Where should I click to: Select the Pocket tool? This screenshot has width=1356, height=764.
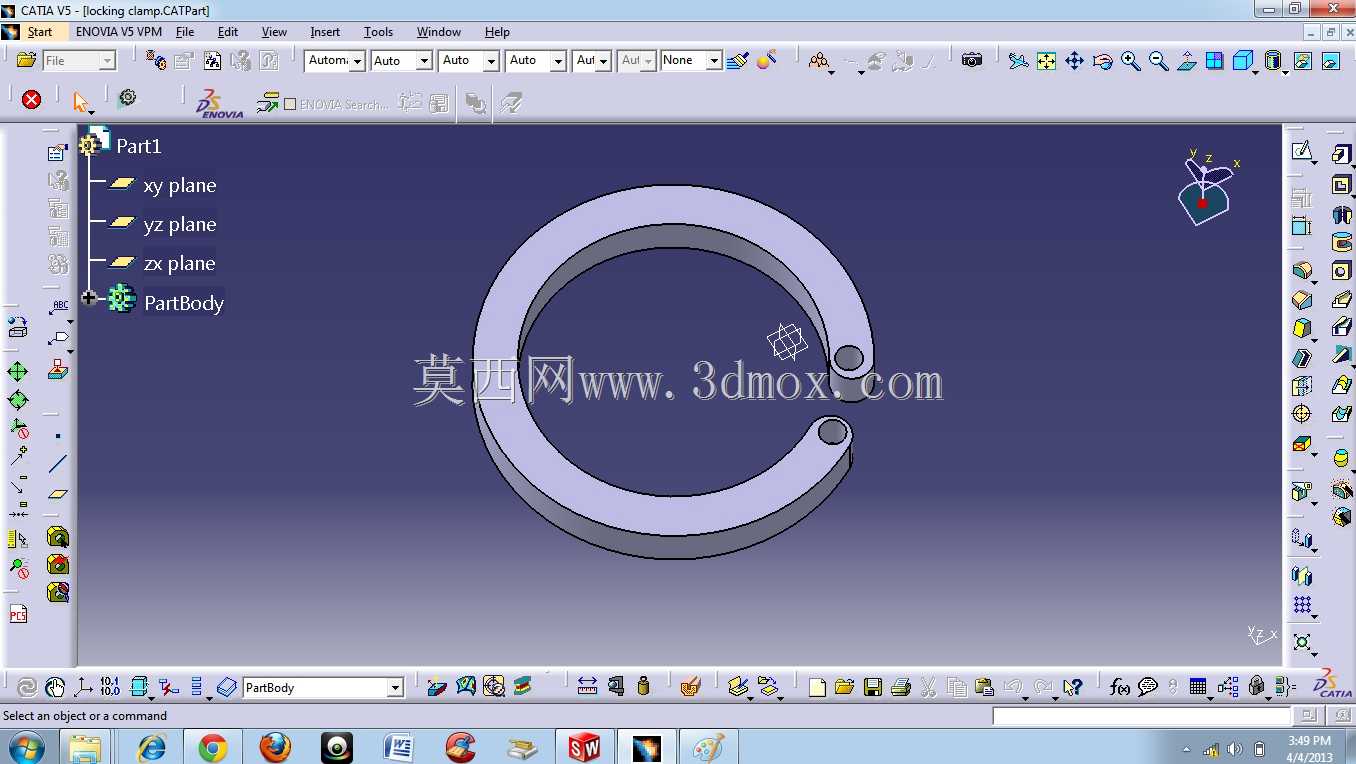point(1341,185)
